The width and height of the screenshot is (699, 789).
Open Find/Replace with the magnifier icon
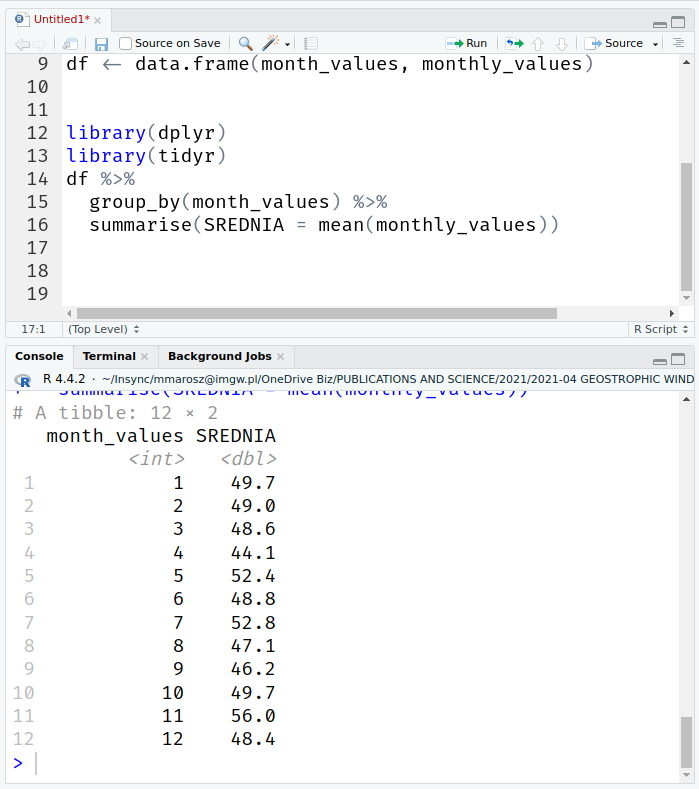(x=245, y=44)
